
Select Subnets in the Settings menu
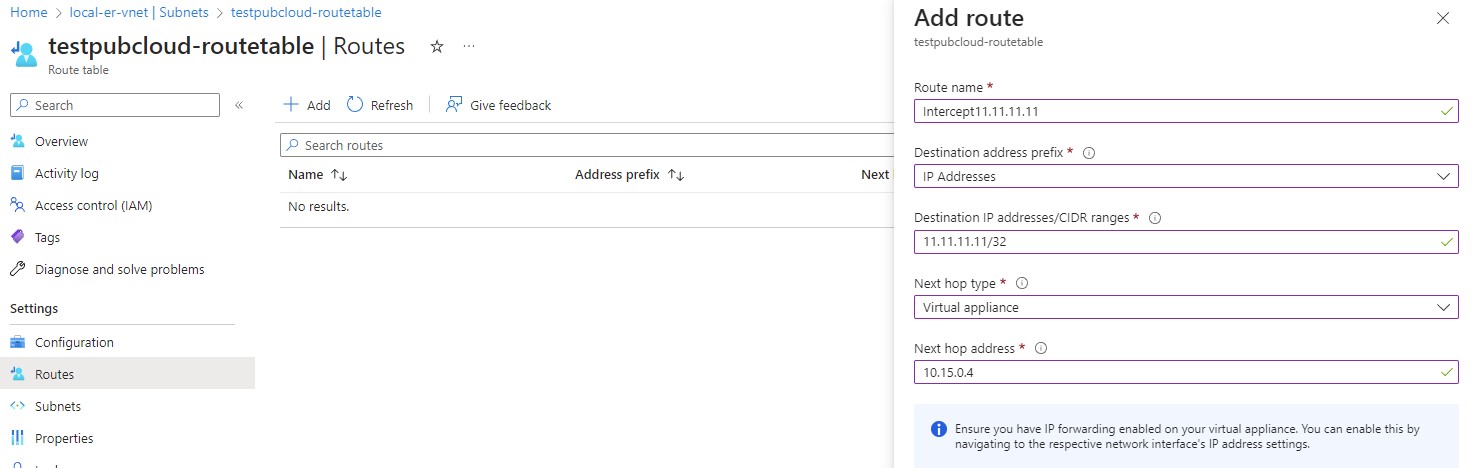coord(57,406)
